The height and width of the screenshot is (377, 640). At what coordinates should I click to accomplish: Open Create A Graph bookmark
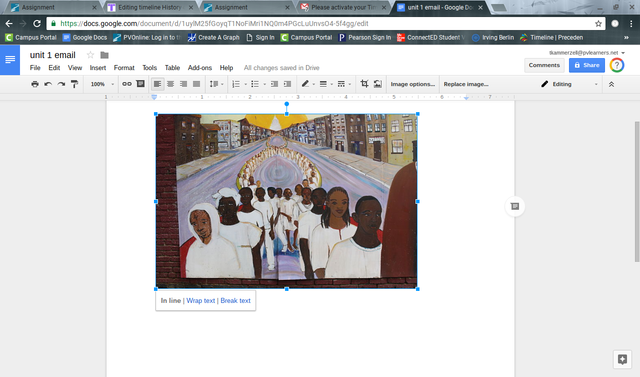(214, 38)
